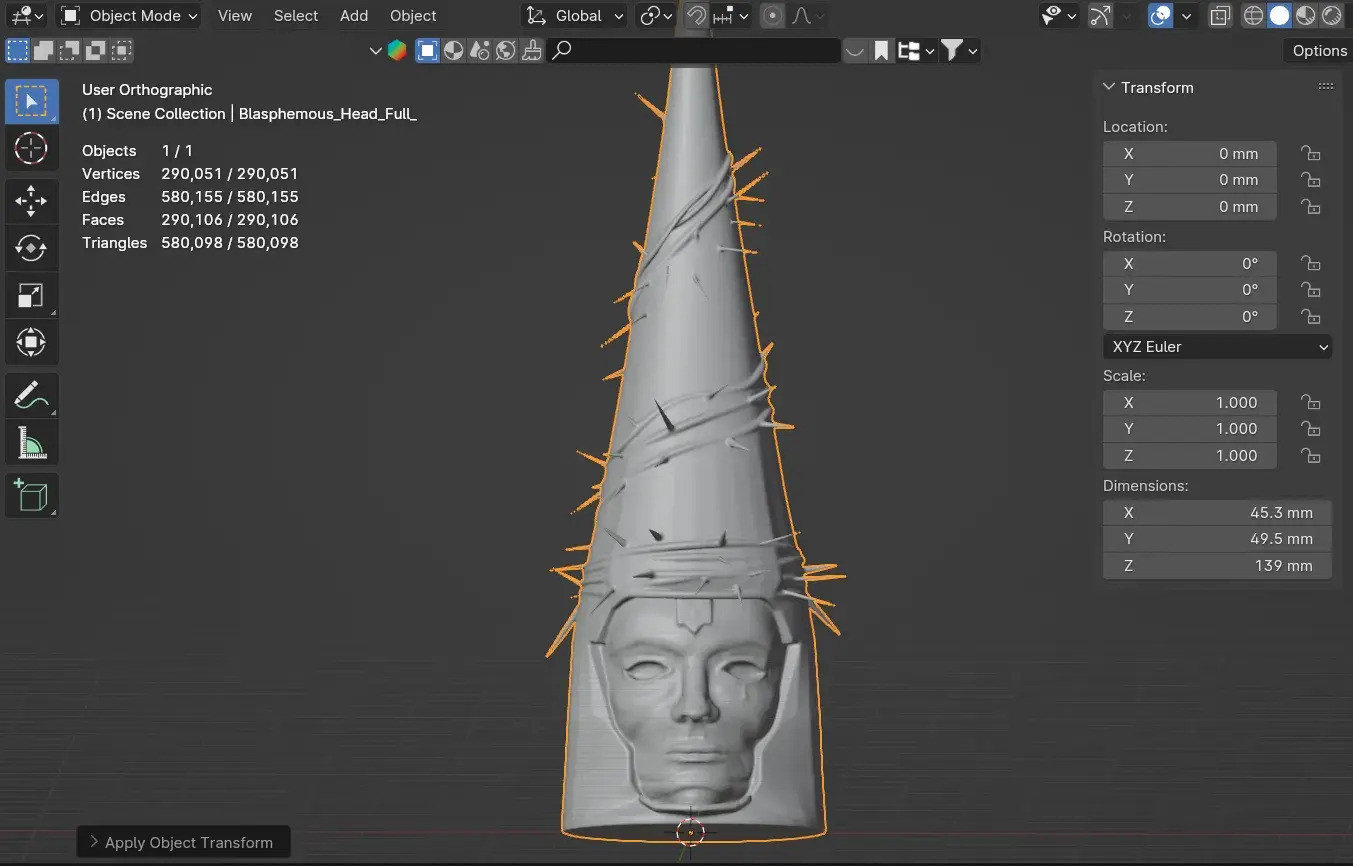Click the curved-line icon right of search
This screenshot has width=1353, height=866.
[855, 50]
